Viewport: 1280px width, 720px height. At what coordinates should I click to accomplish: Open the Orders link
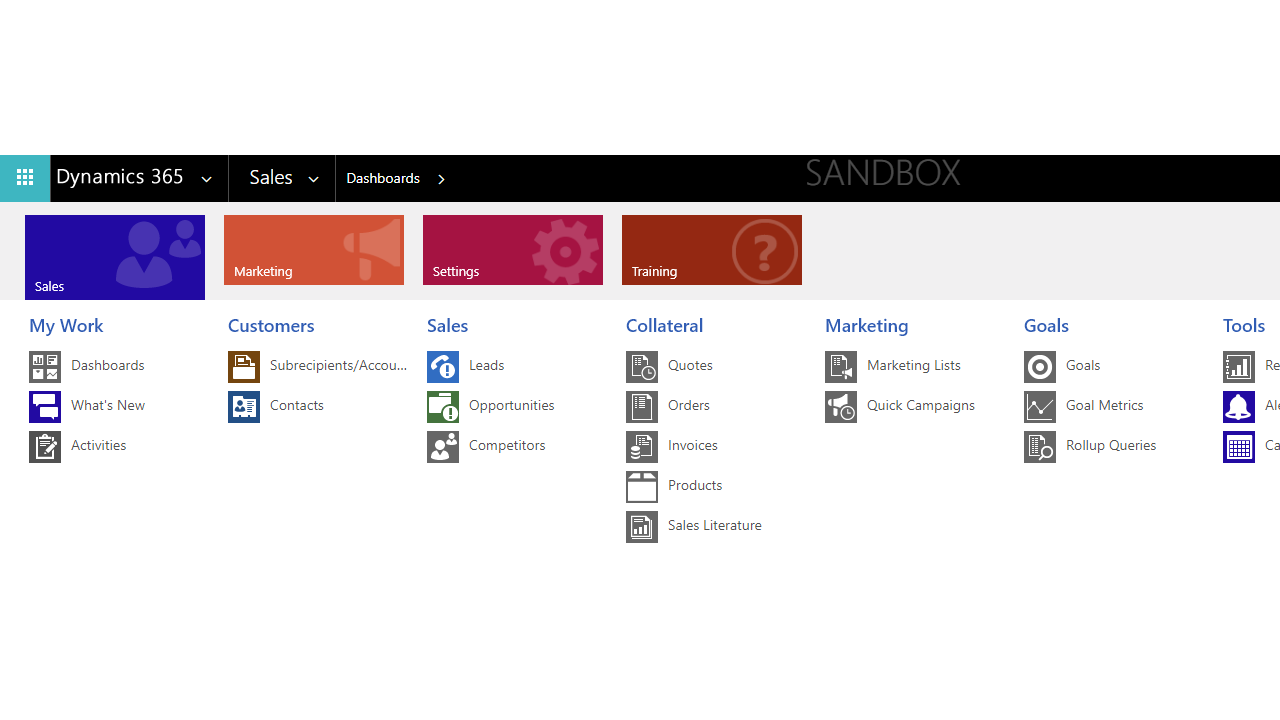point(689,405)
